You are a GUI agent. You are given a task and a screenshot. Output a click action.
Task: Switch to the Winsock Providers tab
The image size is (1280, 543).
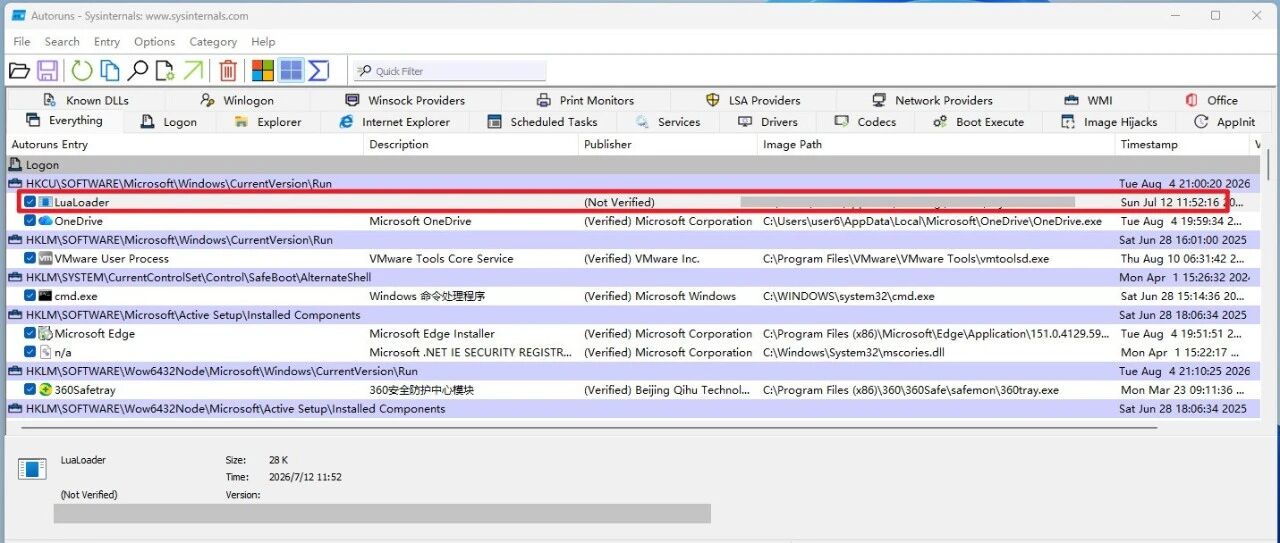pos(405,100)
